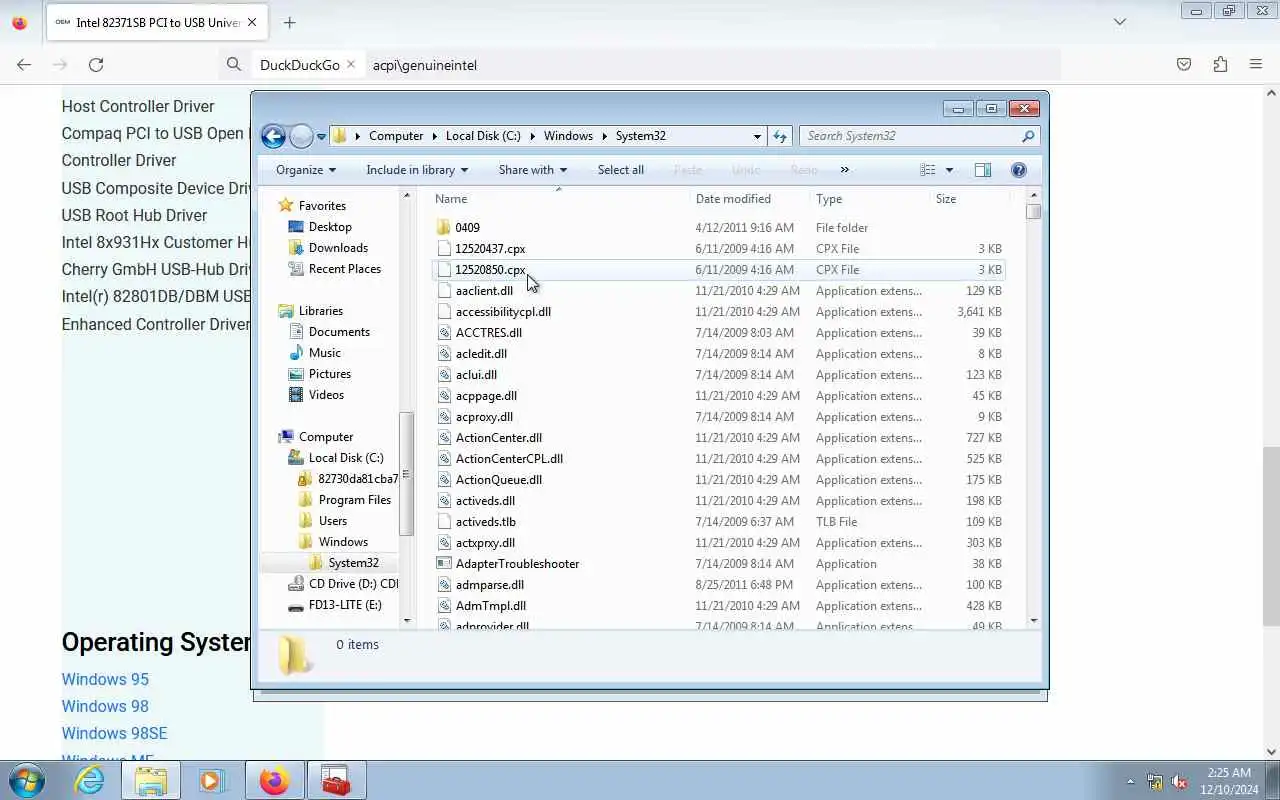The height and width of the screenshot is (800, 1280).
Task: Open view options dropdown arrow
Action: (x=949, y=170)
